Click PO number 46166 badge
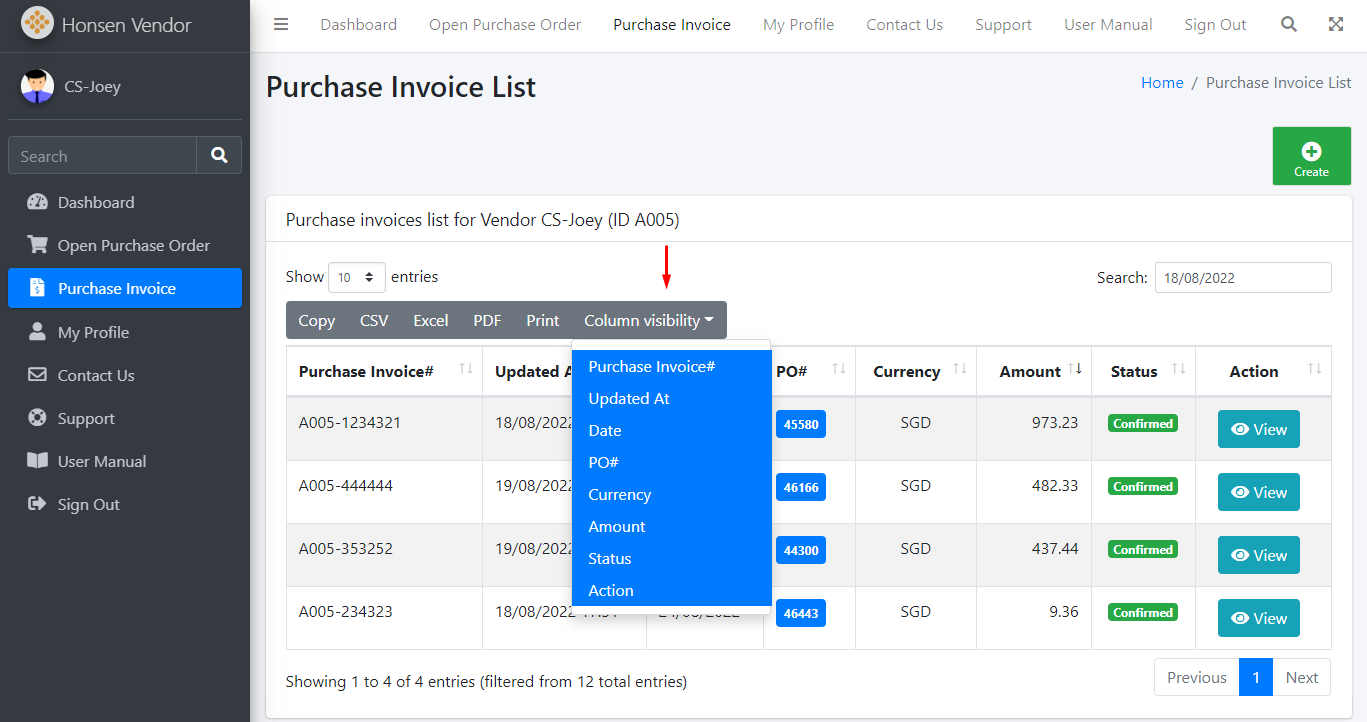This screenshot has height=722, width=1367. coord(800,487)
